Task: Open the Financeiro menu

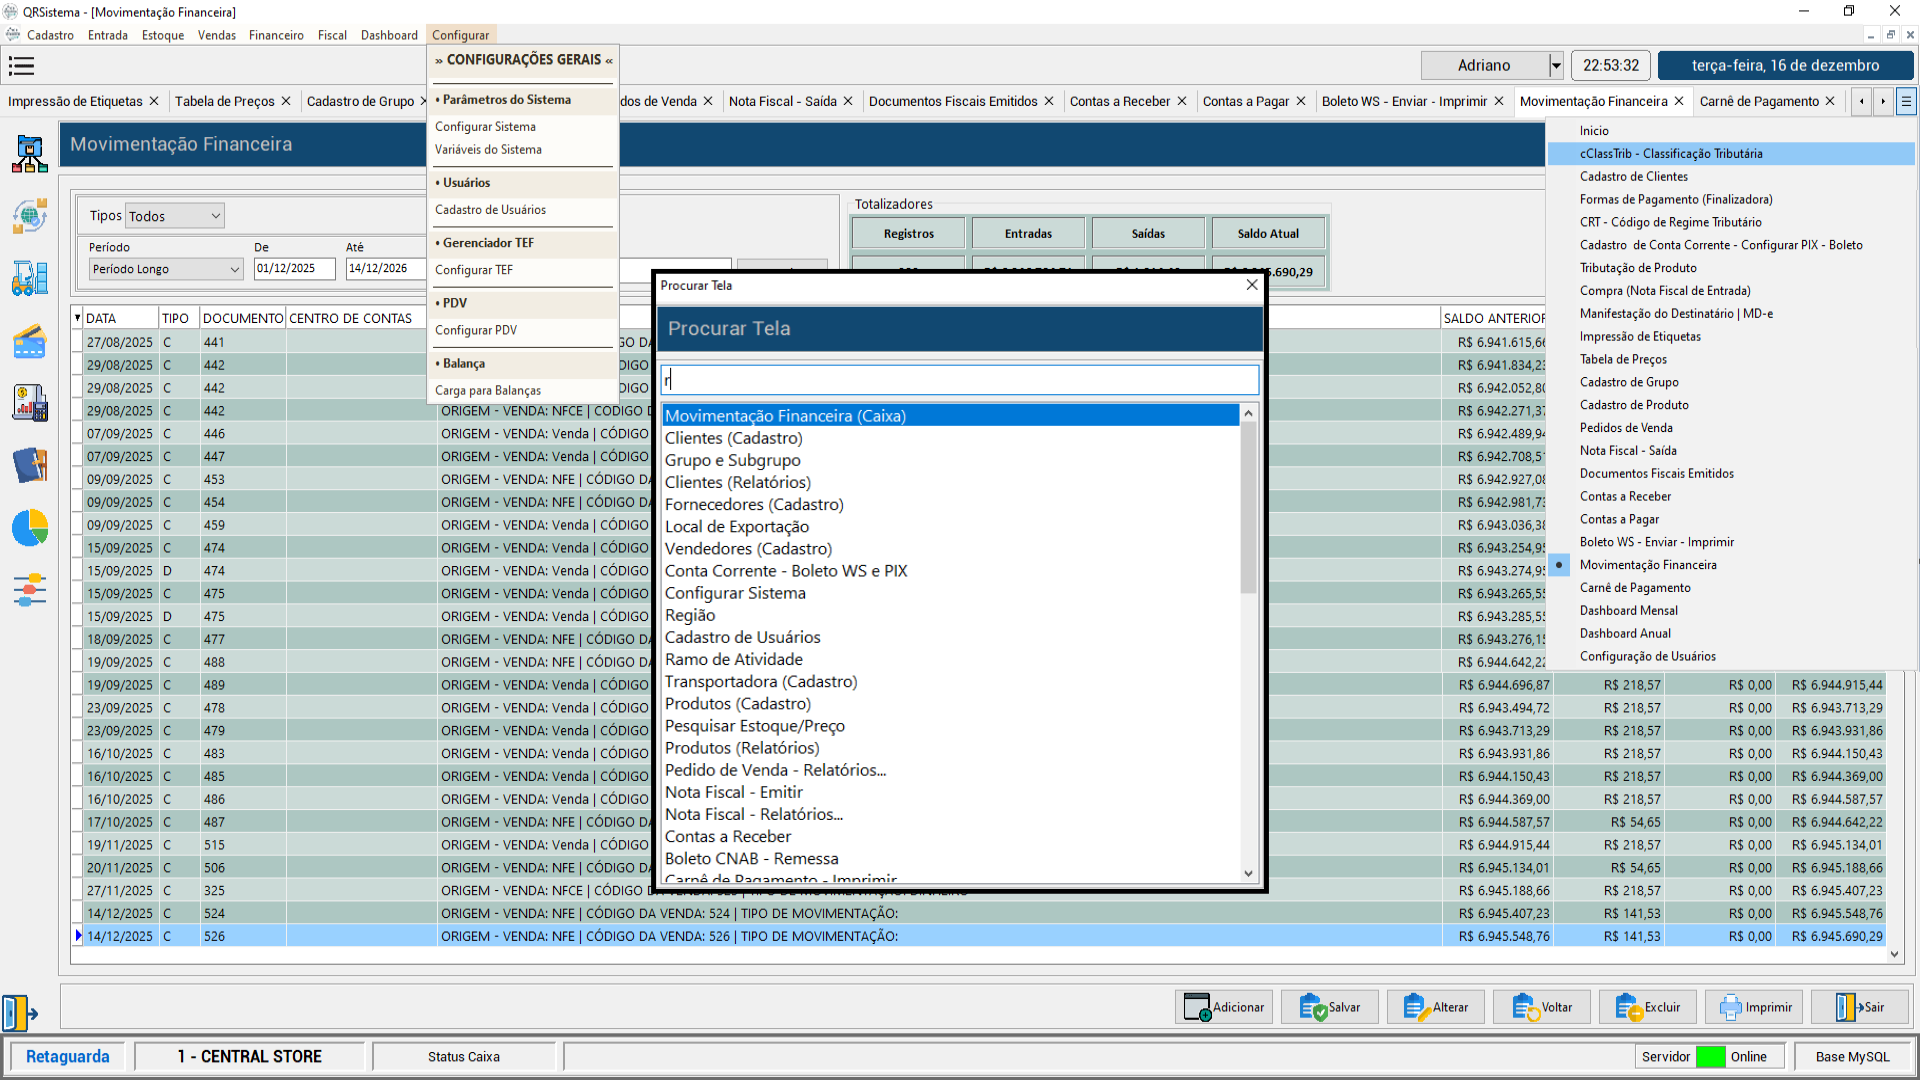Action: [x=276, y=35]
